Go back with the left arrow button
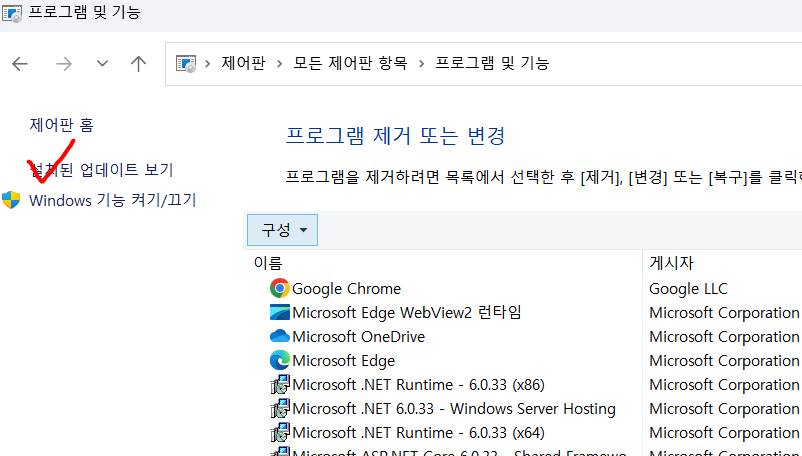Screen dimensions: 802x456 tap(20, 64)
